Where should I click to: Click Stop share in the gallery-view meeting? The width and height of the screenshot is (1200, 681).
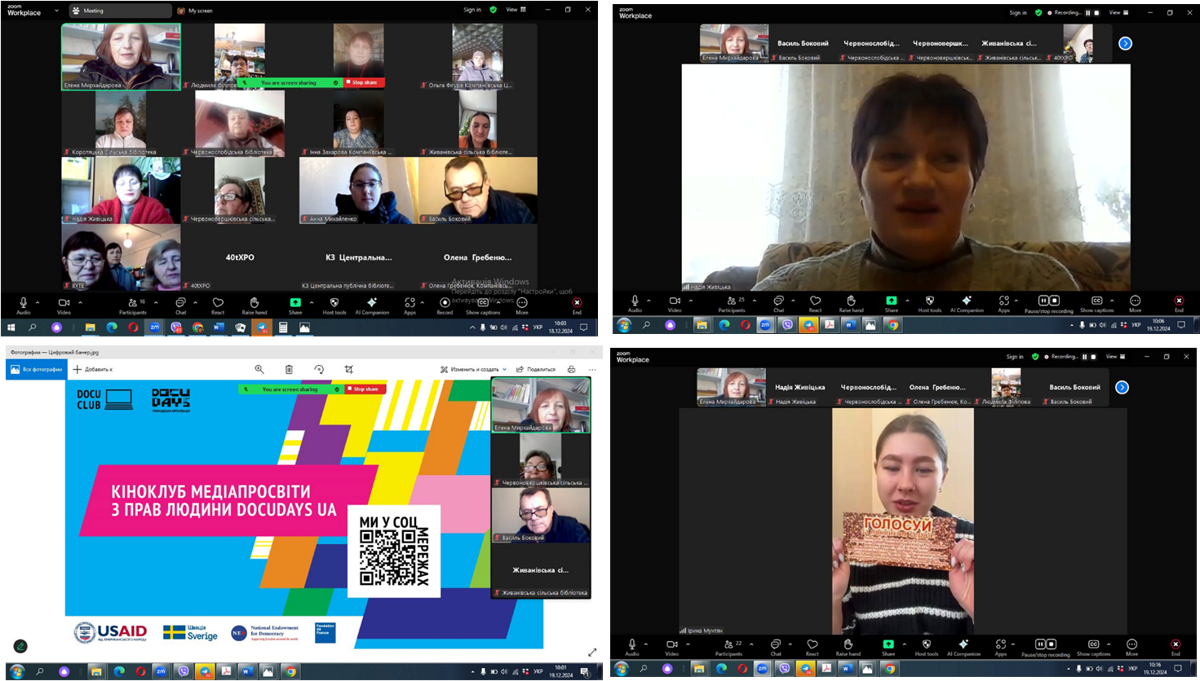(x=363, y=82)
